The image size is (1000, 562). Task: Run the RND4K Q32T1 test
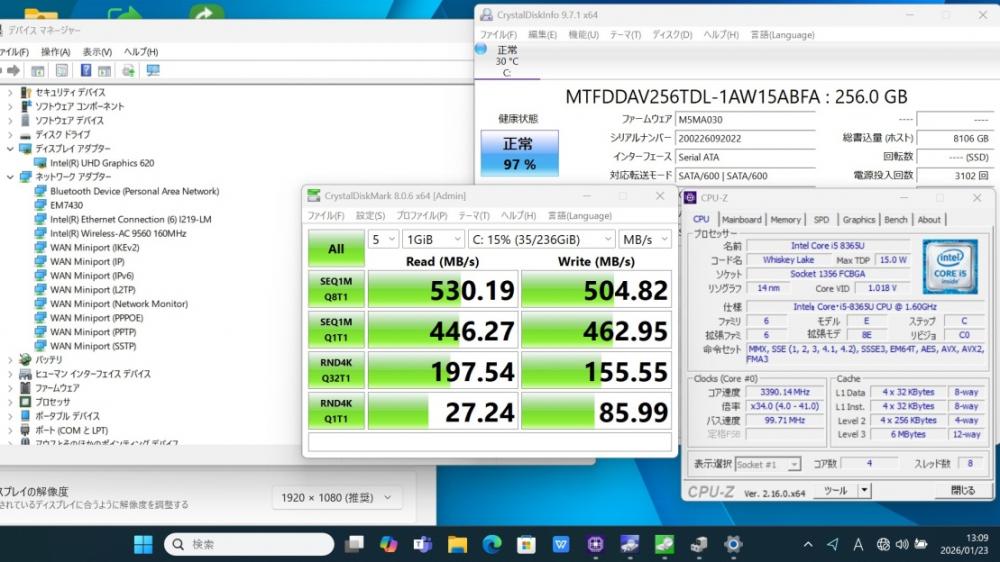click(336, 371)
